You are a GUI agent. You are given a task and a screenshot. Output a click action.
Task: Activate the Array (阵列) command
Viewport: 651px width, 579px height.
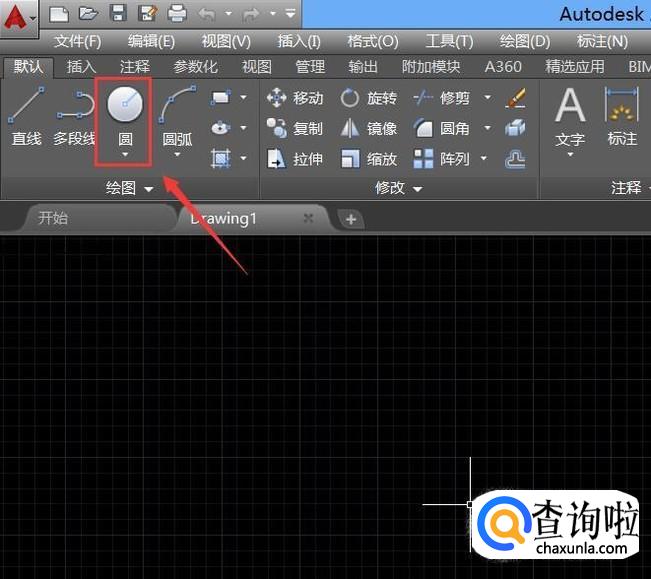coord(442,159)
